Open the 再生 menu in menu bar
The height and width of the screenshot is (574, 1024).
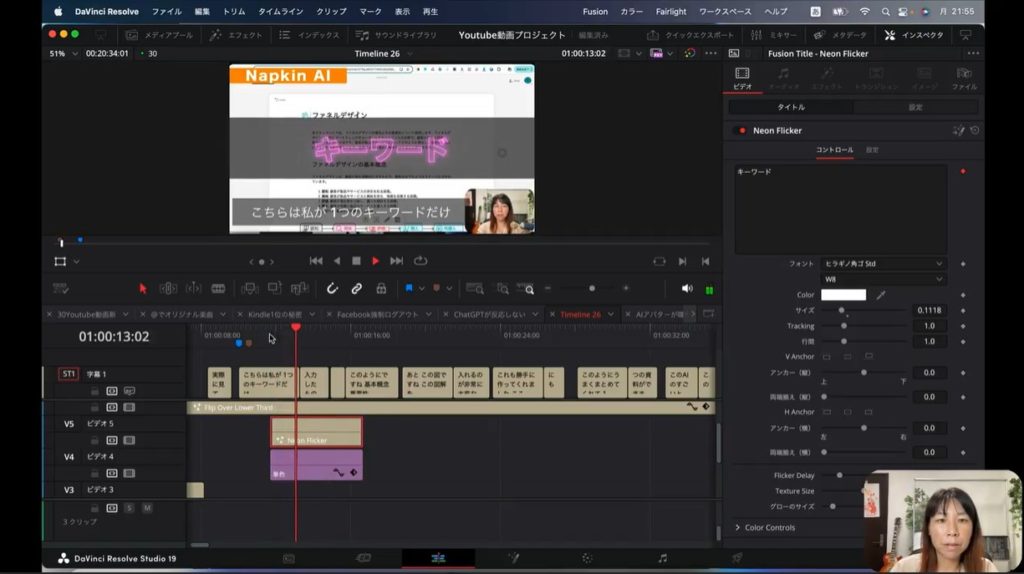tap(431, 11)
